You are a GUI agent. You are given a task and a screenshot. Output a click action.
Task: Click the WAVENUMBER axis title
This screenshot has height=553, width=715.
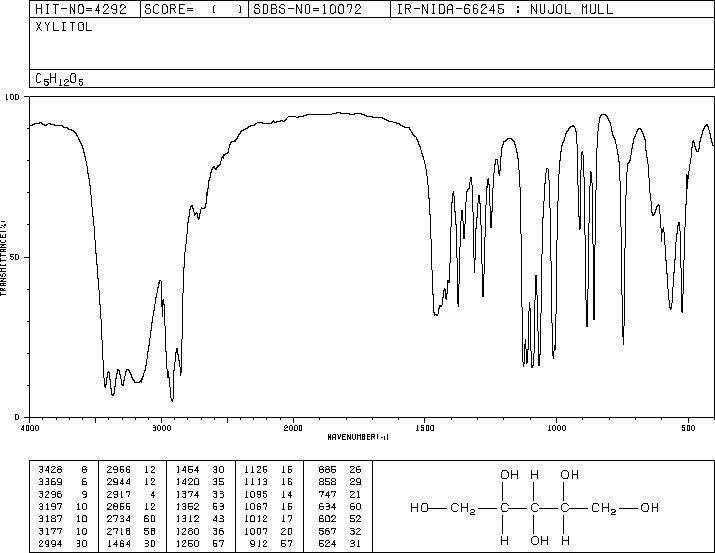(x=358, y=437)
